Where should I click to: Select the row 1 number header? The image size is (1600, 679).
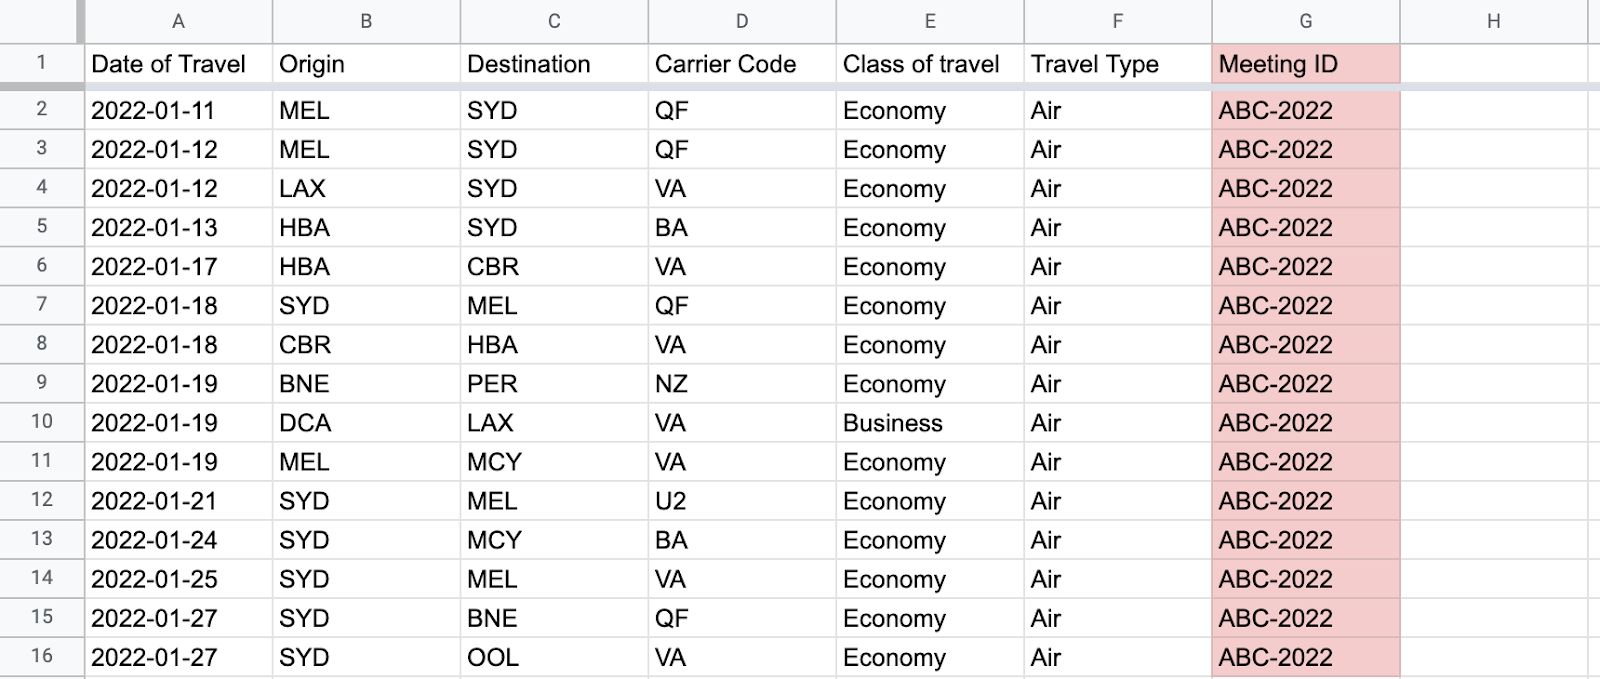coord(41,63)
